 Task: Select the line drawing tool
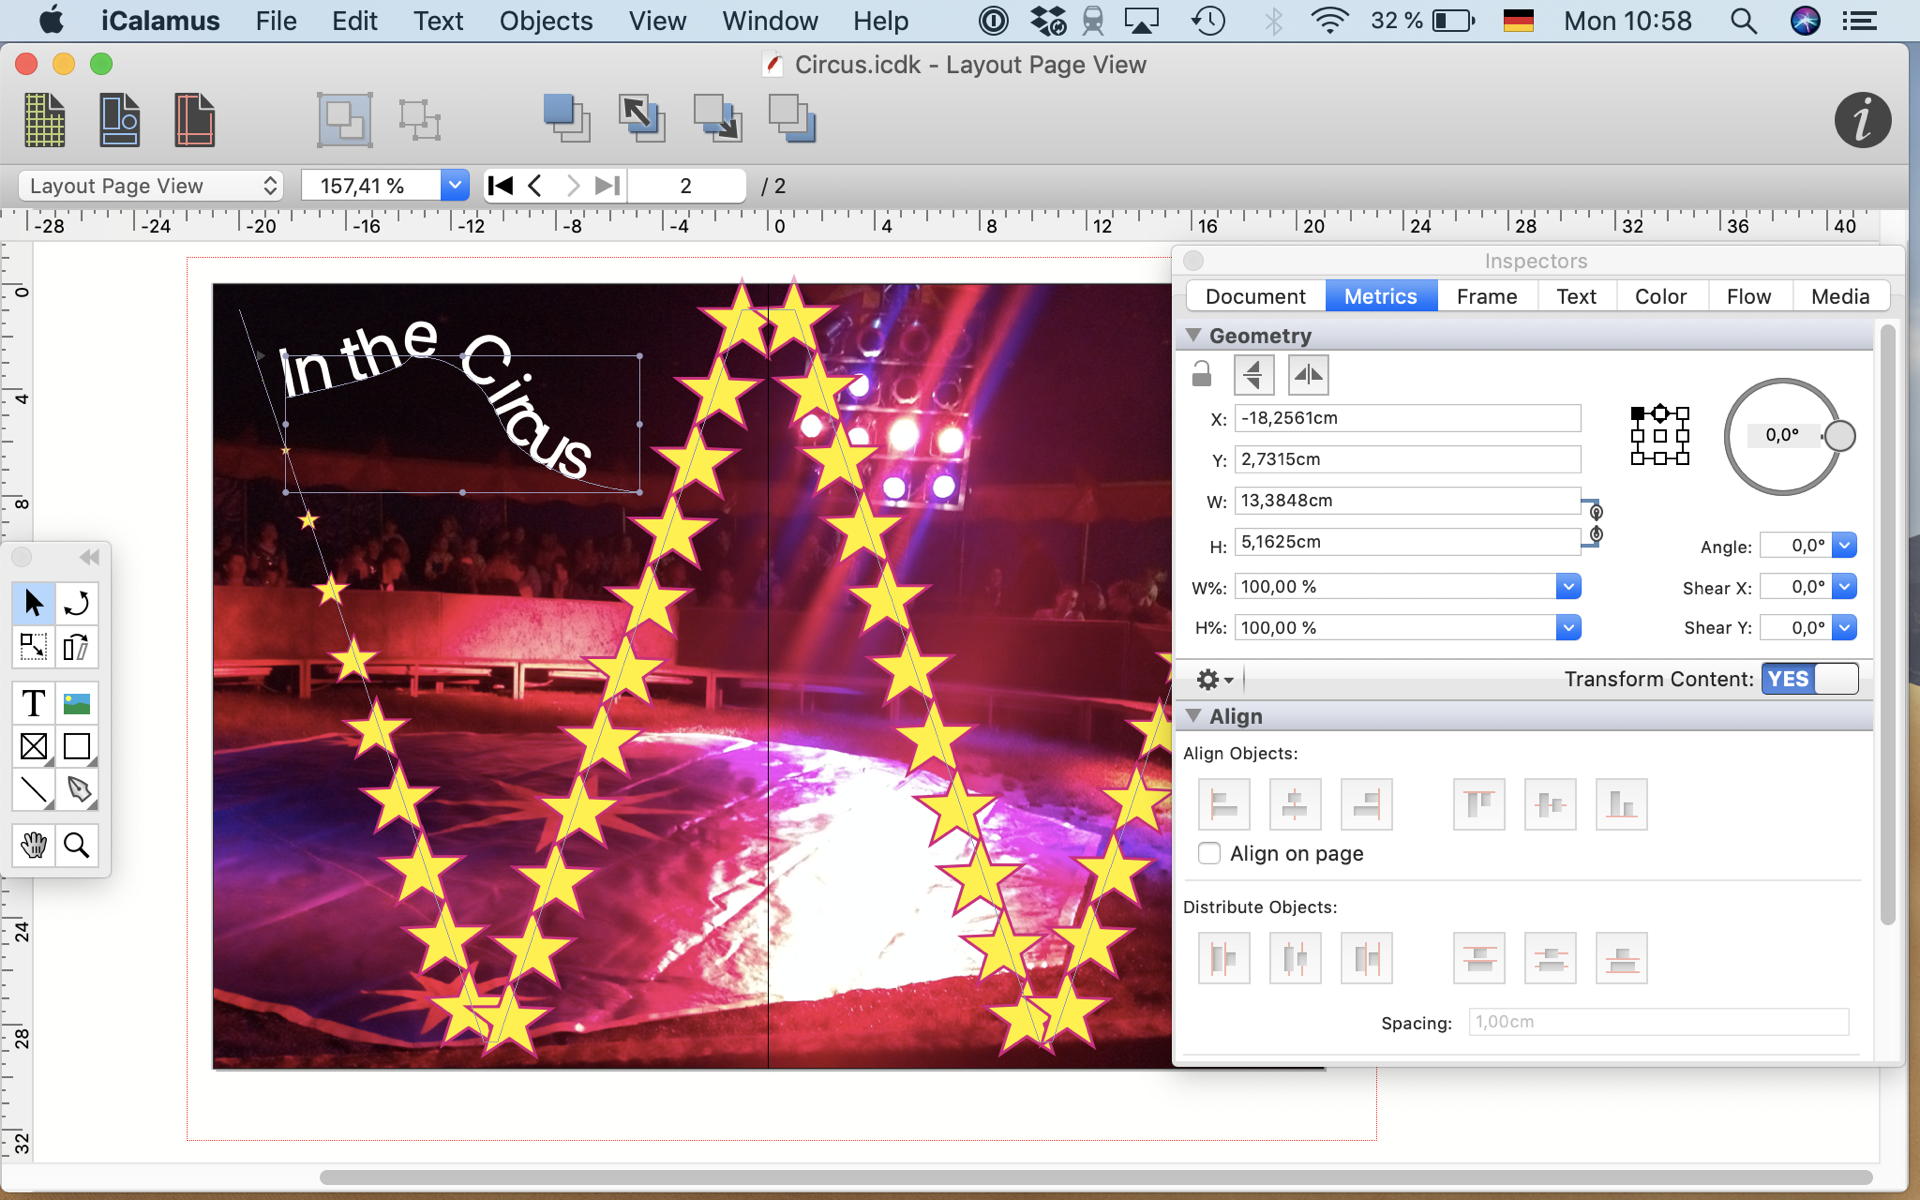click(33, 790)
